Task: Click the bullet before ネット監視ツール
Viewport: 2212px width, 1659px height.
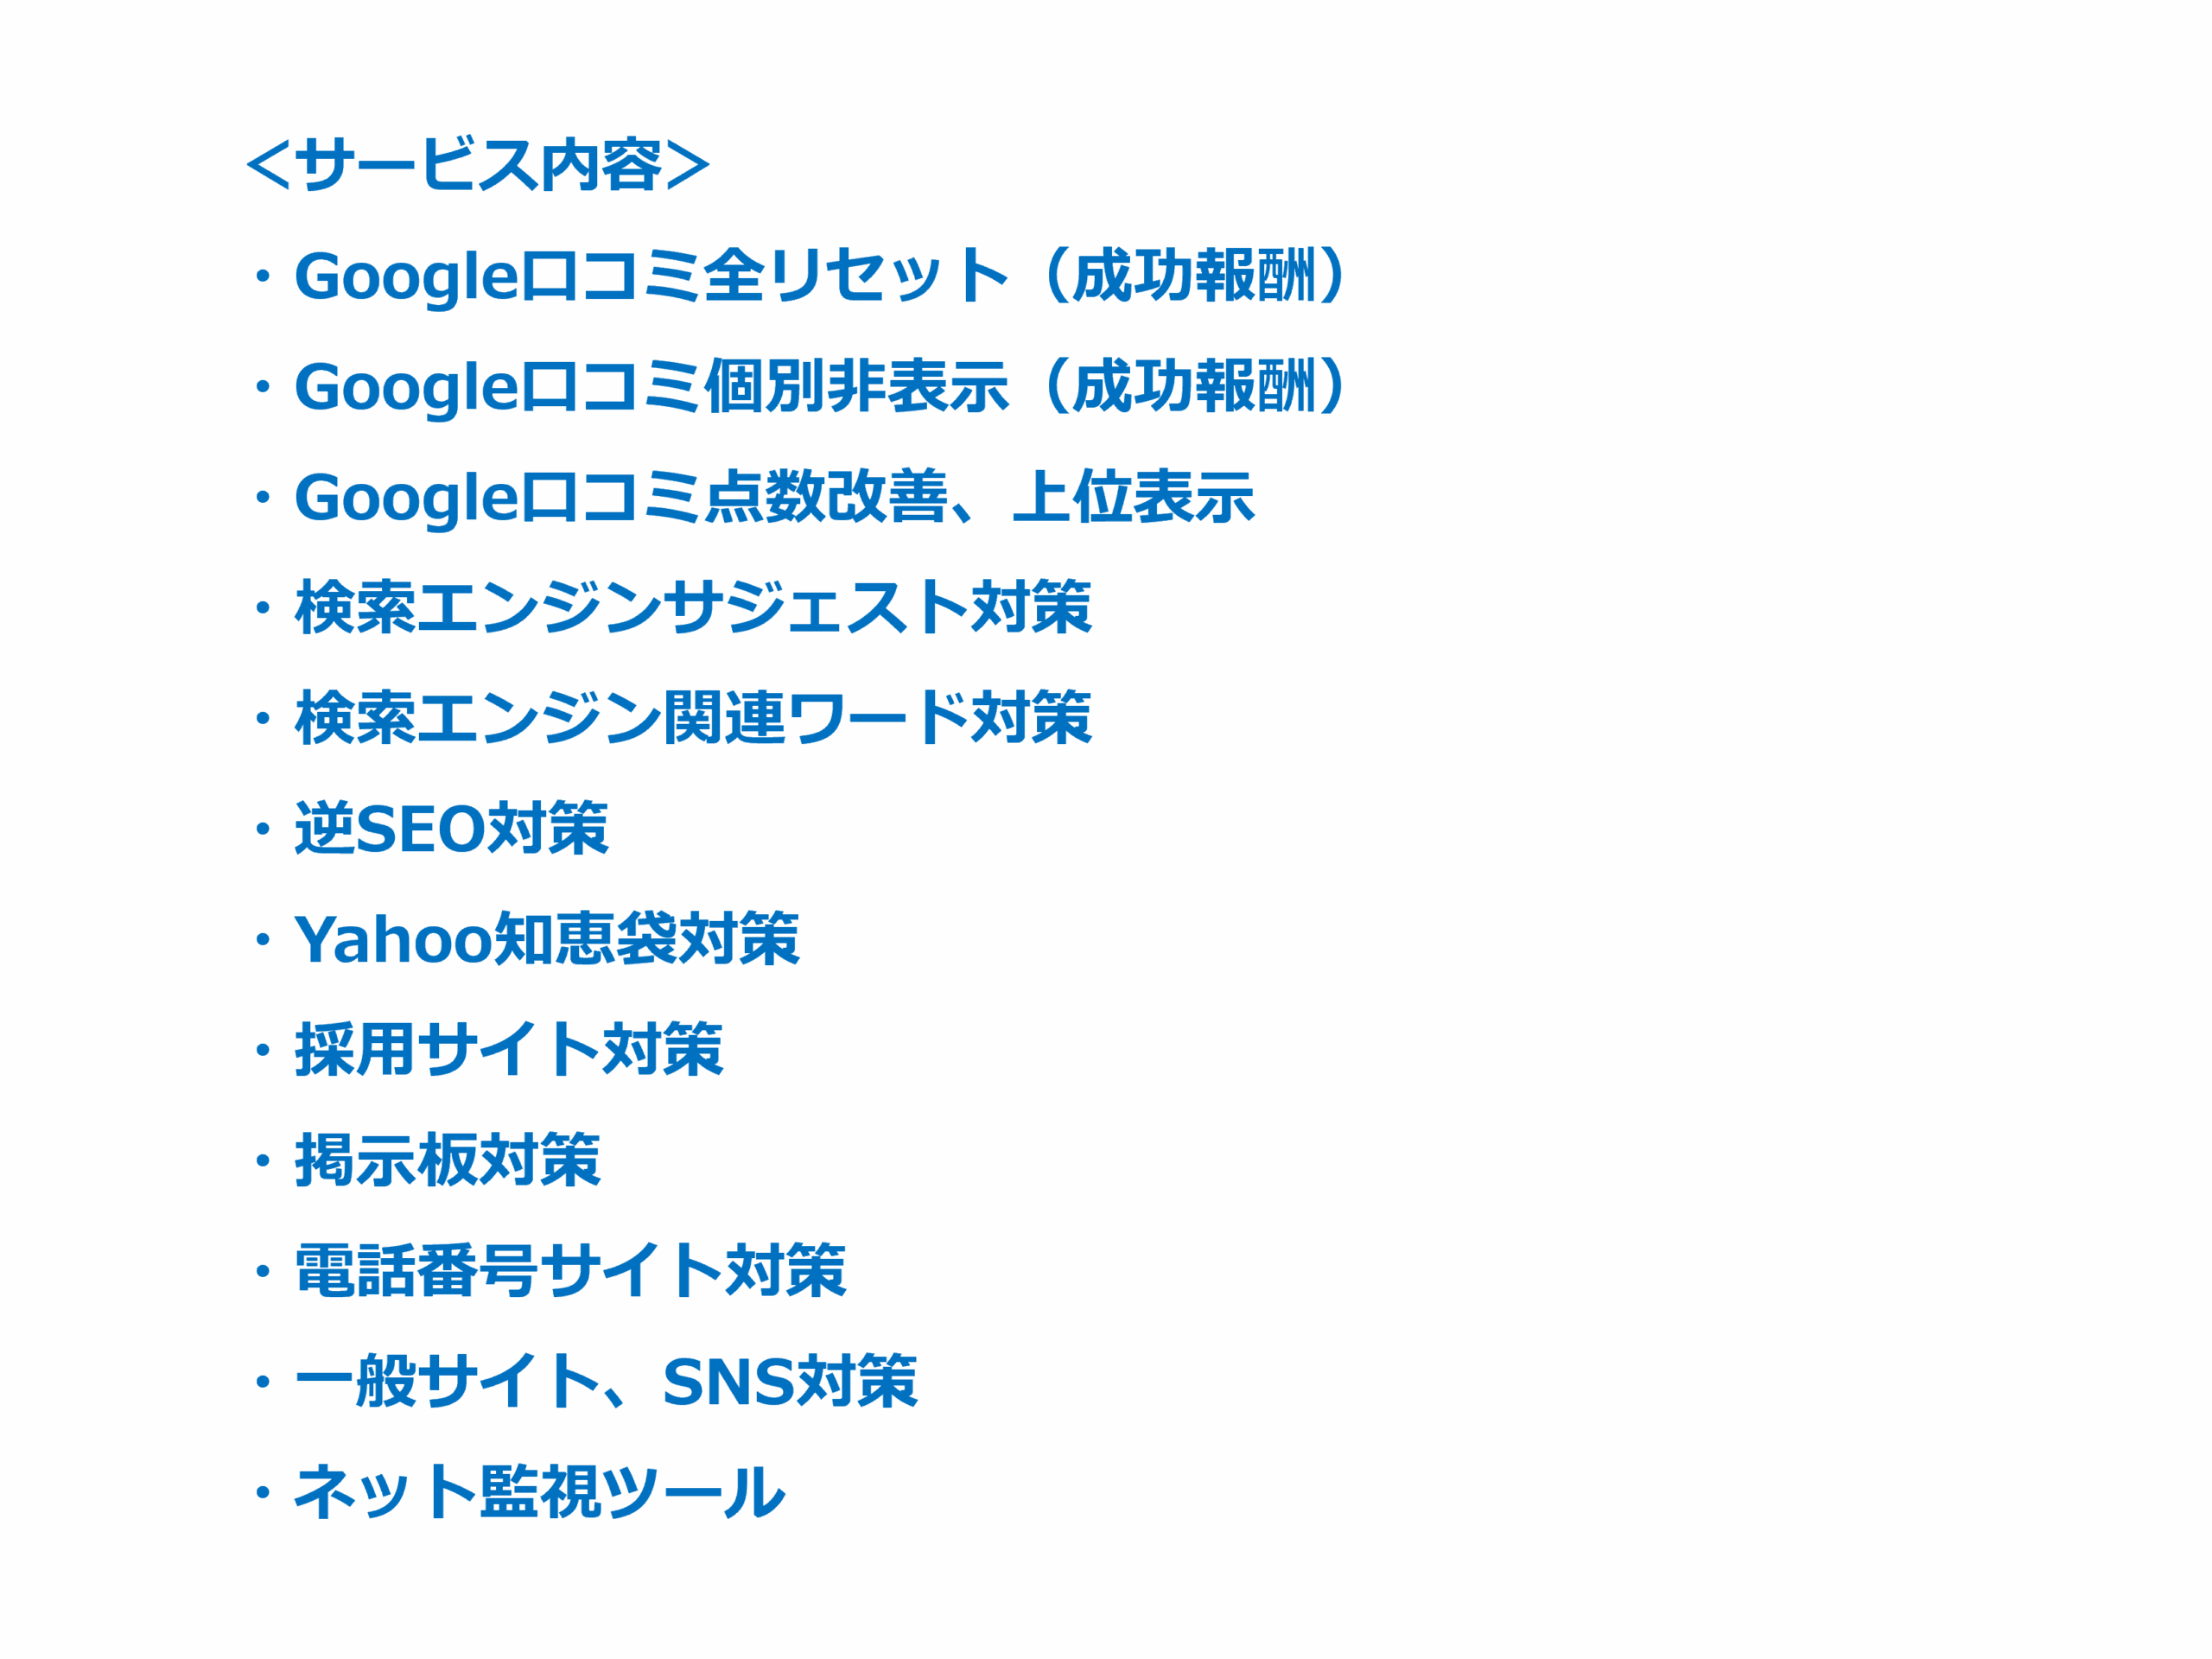Action: pyautogui.click(x=262, y=1493)
